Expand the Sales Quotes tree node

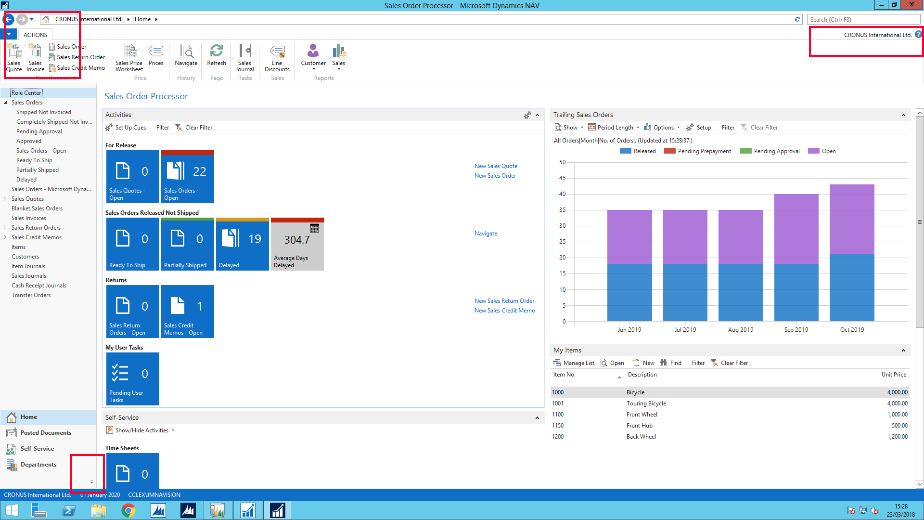tap(6, 199)
